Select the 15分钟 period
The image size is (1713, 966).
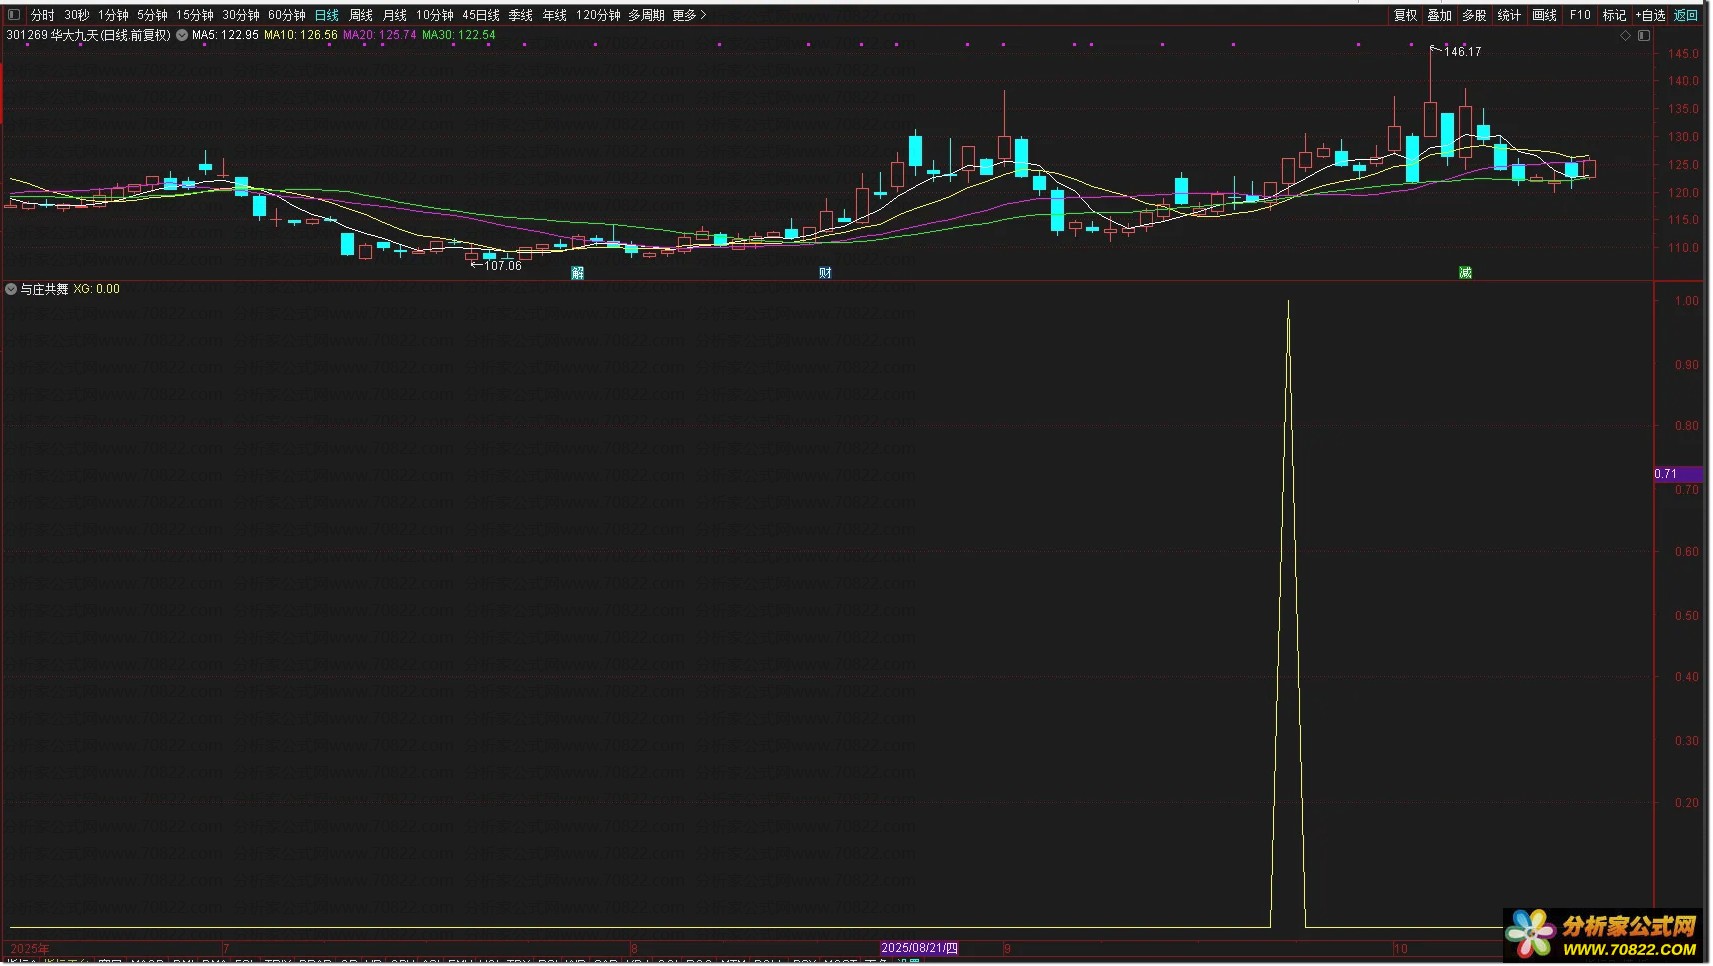coord(195,15)
